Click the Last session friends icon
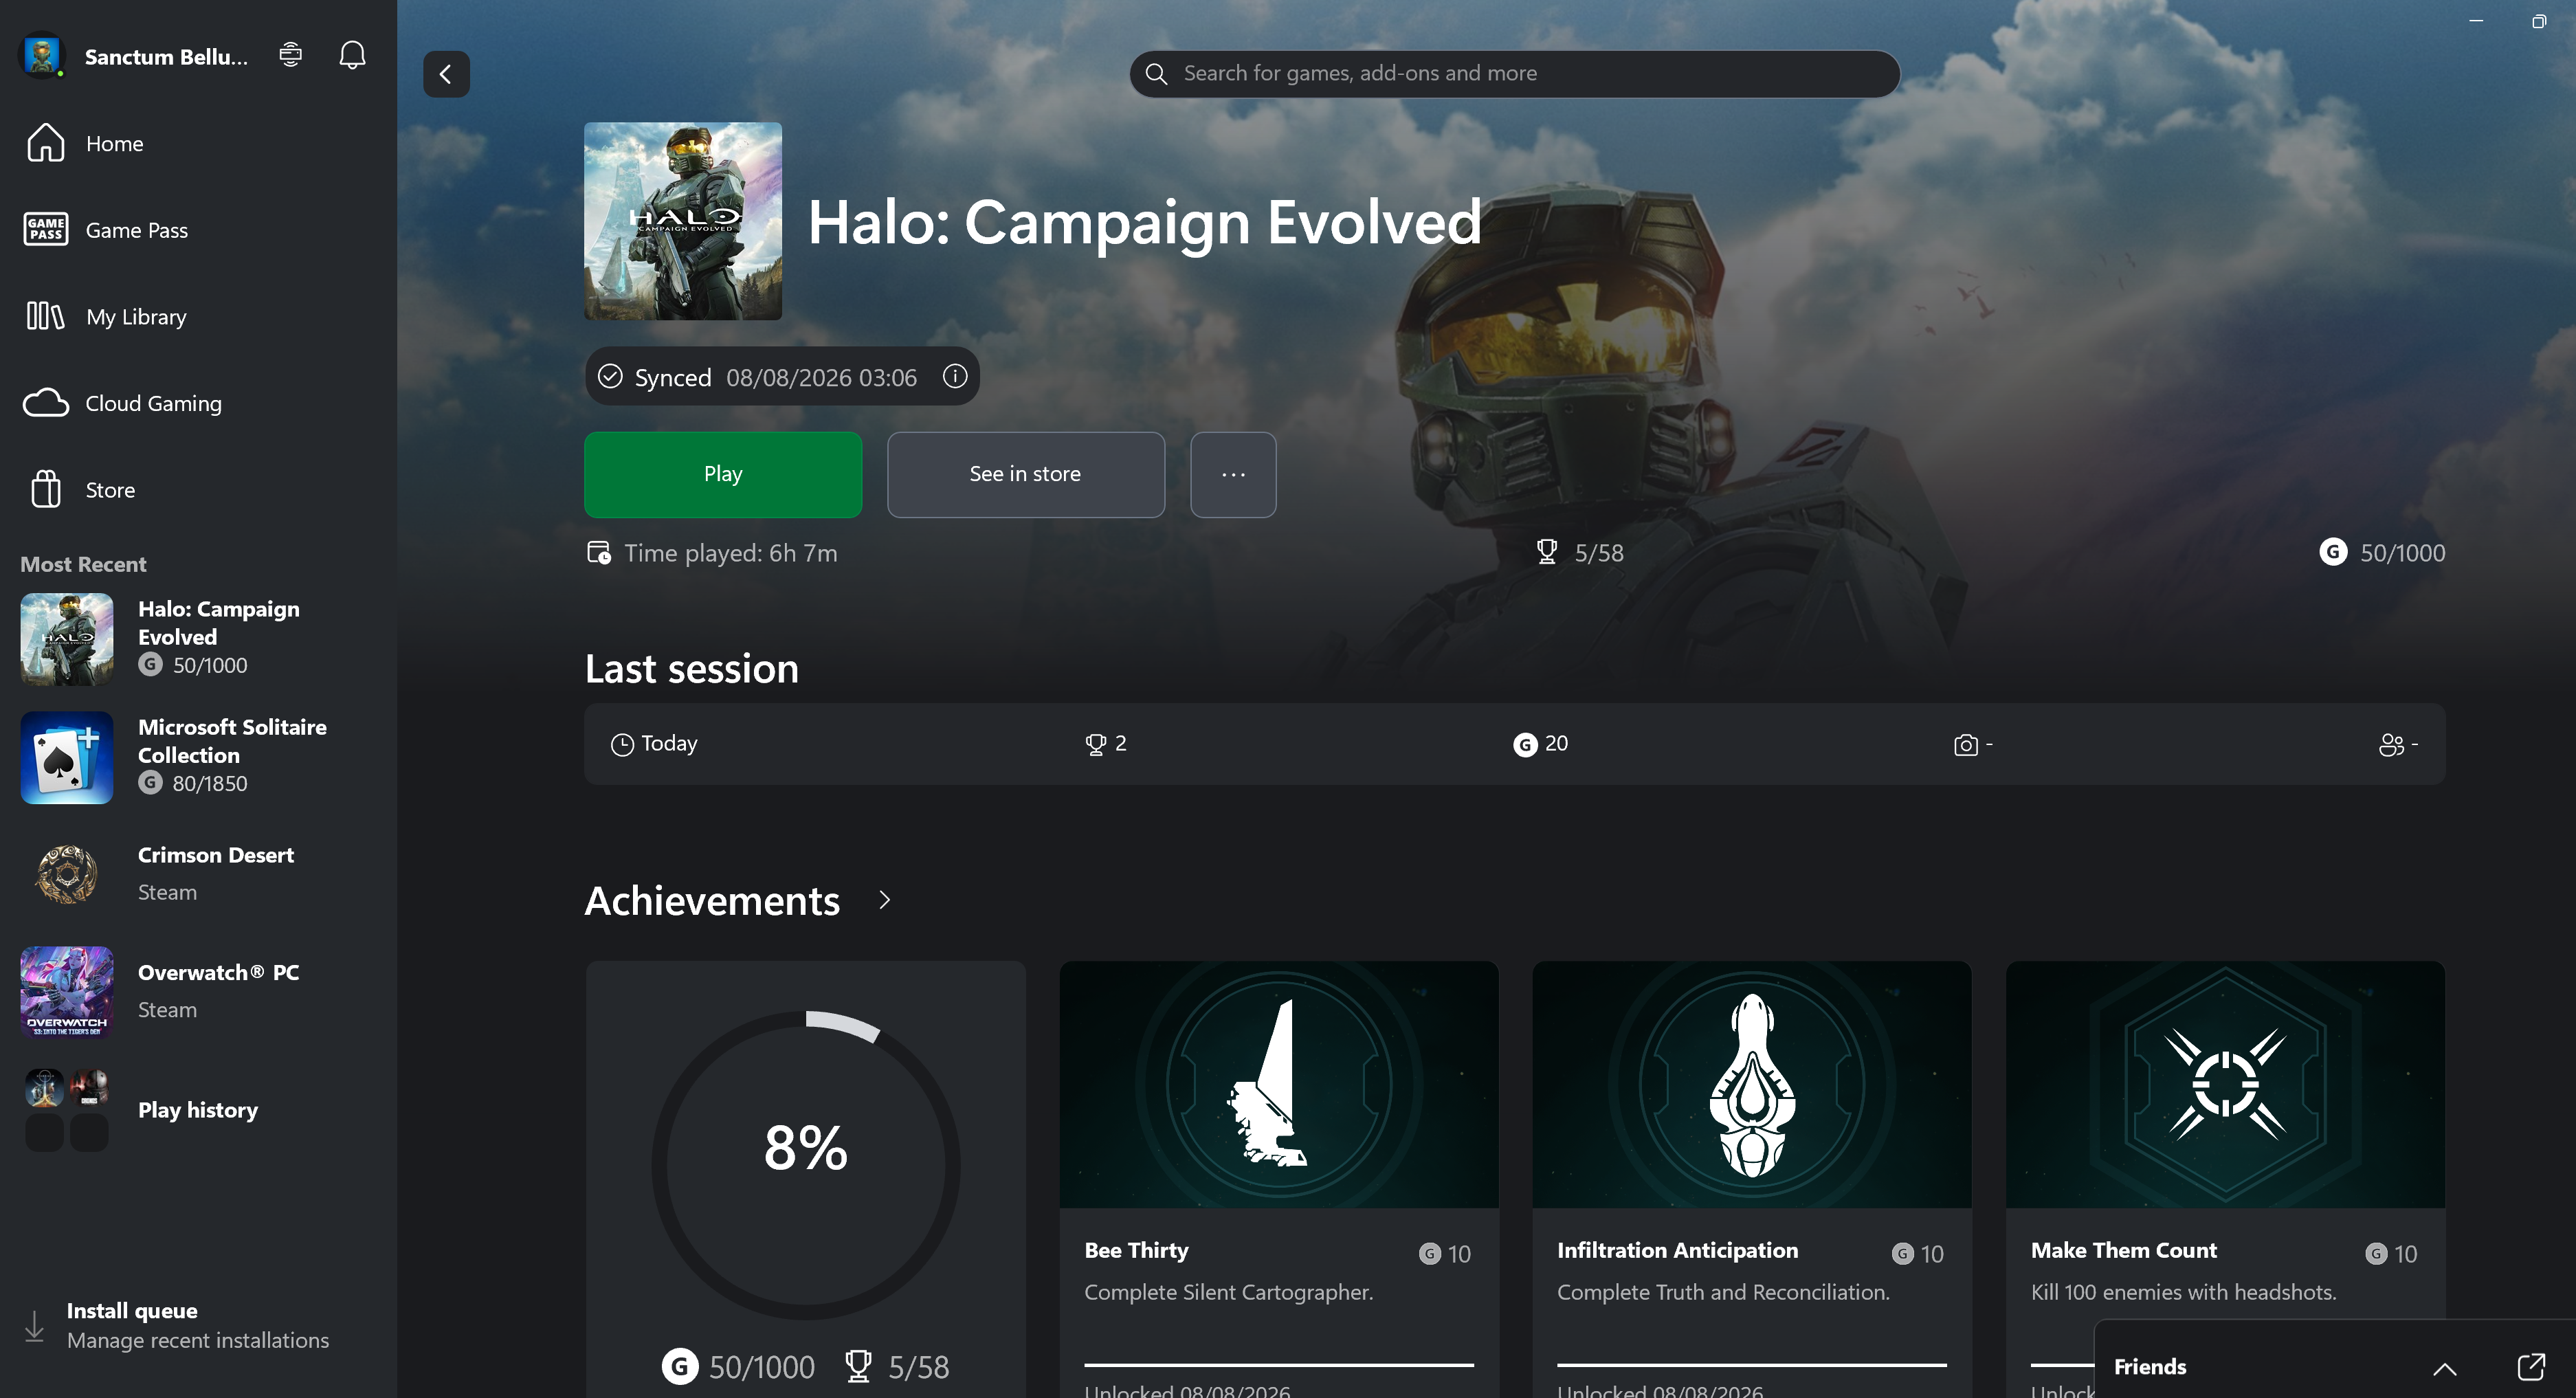 point(2391,745)
